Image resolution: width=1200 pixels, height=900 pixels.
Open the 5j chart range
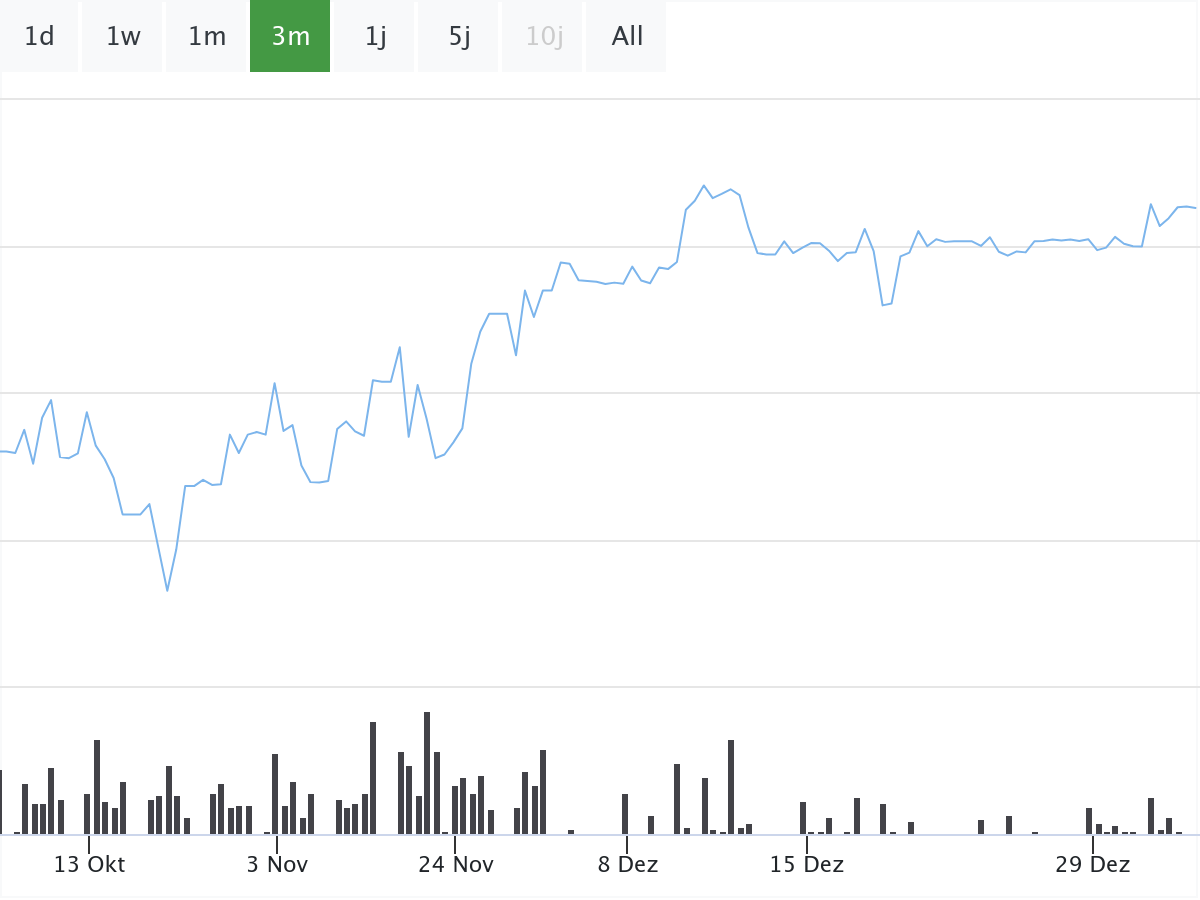pyautogui.click(x=459, y=37)
